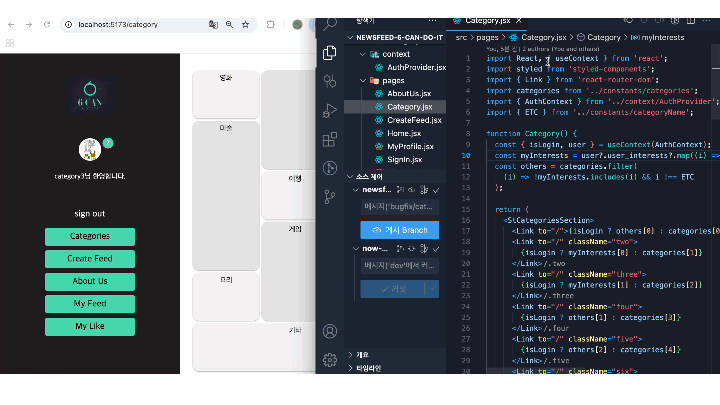The height and width of the screenshot is (405, 720).
Task: Click the 미술 category card
Action: pyautogui.click(x=226, y=196)
